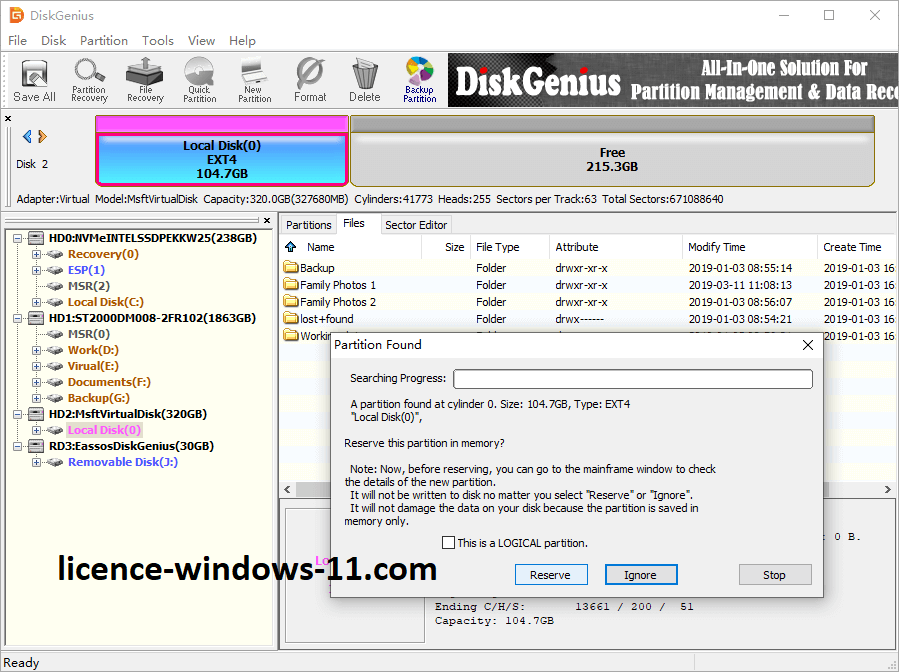Open the Partition Recovery tool

pos(89,80)
